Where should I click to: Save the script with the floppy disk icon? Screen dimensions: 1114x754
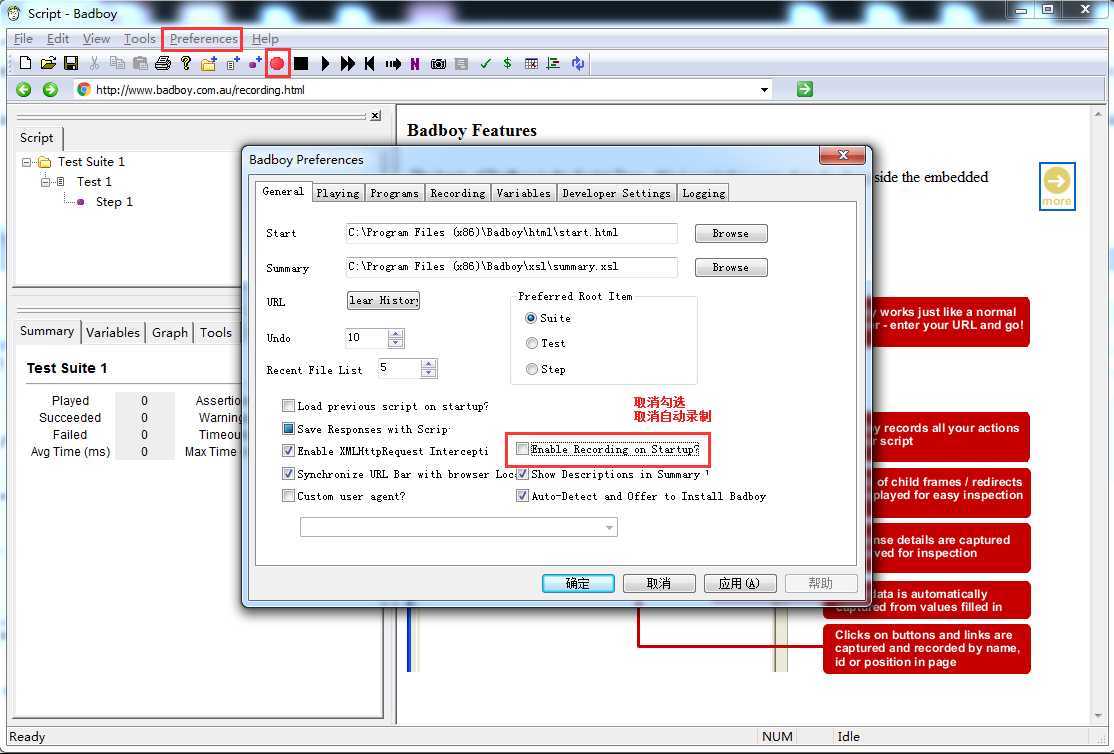tap(71, 63)
